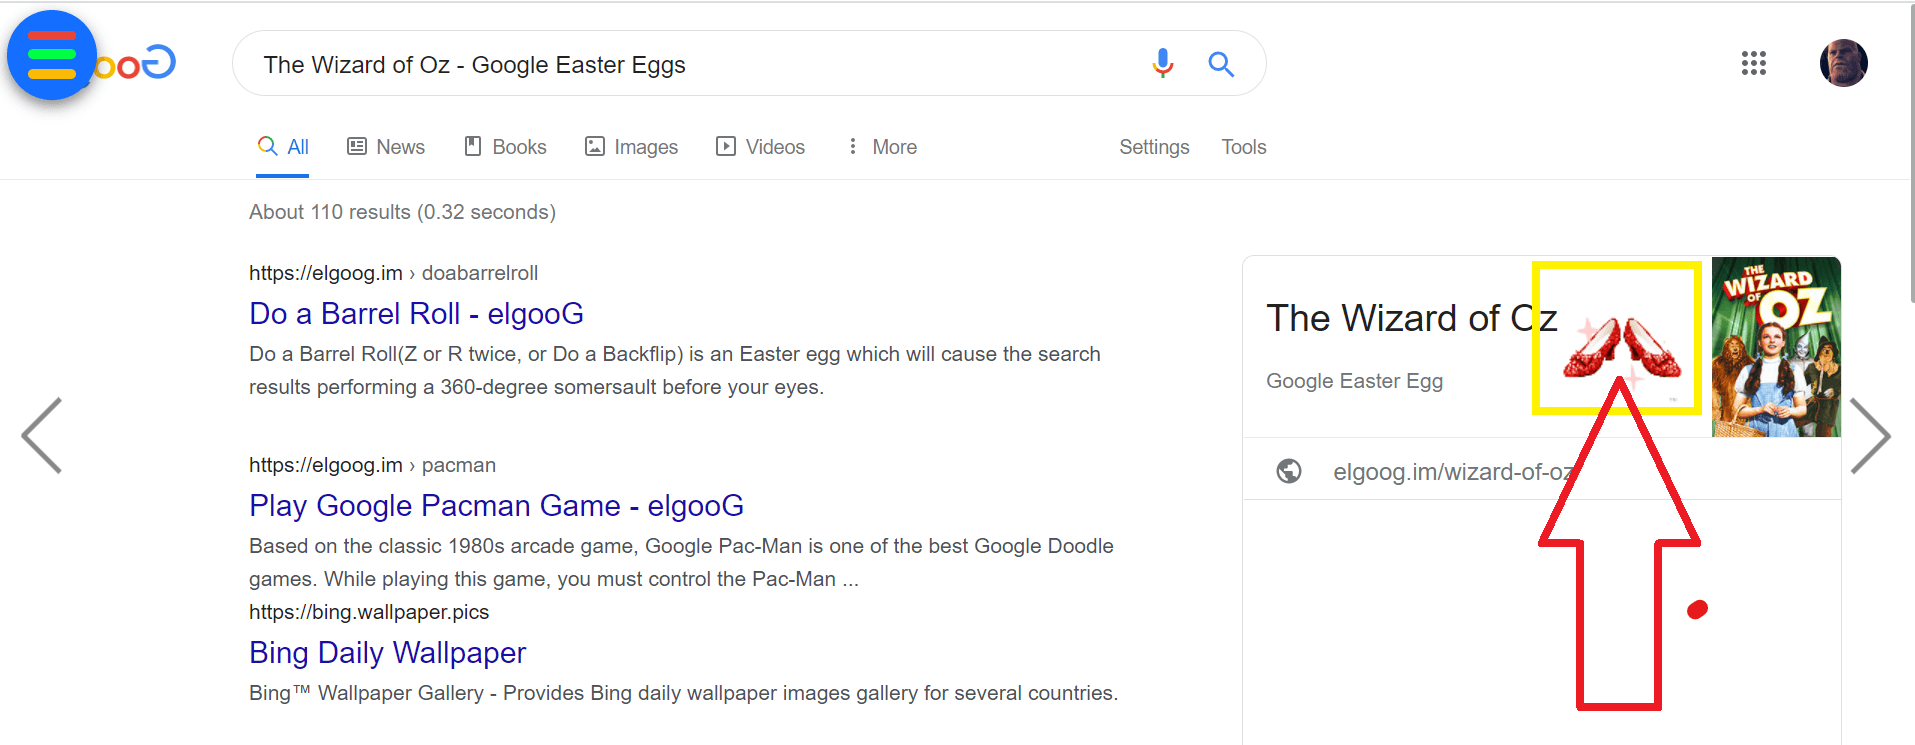
Task: Click the magnifying glass search button
Action: pyautogui.click(x=1221, y=64)
